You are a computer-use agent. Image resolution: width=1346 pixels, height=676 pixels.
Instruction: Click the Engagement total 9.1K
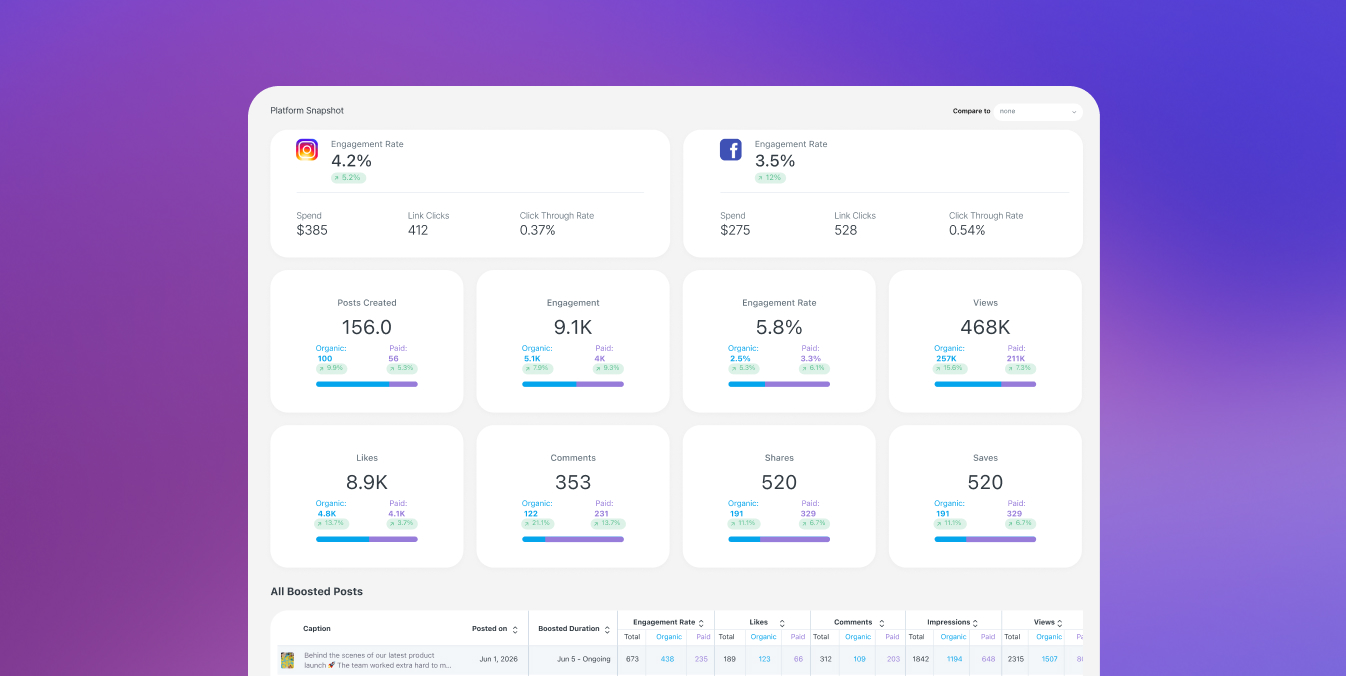coord(573,327)
